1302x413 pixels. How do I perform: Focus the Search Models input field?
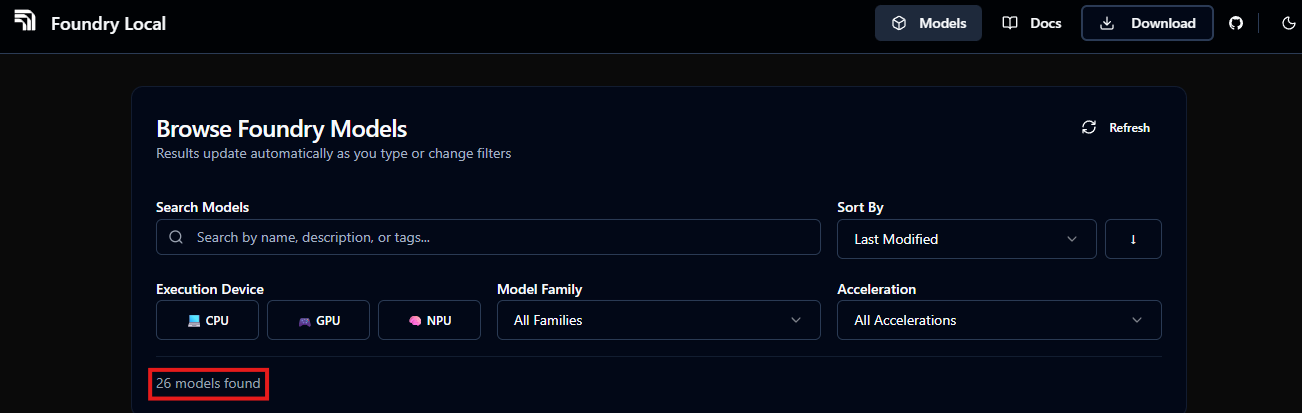point(488,238)
